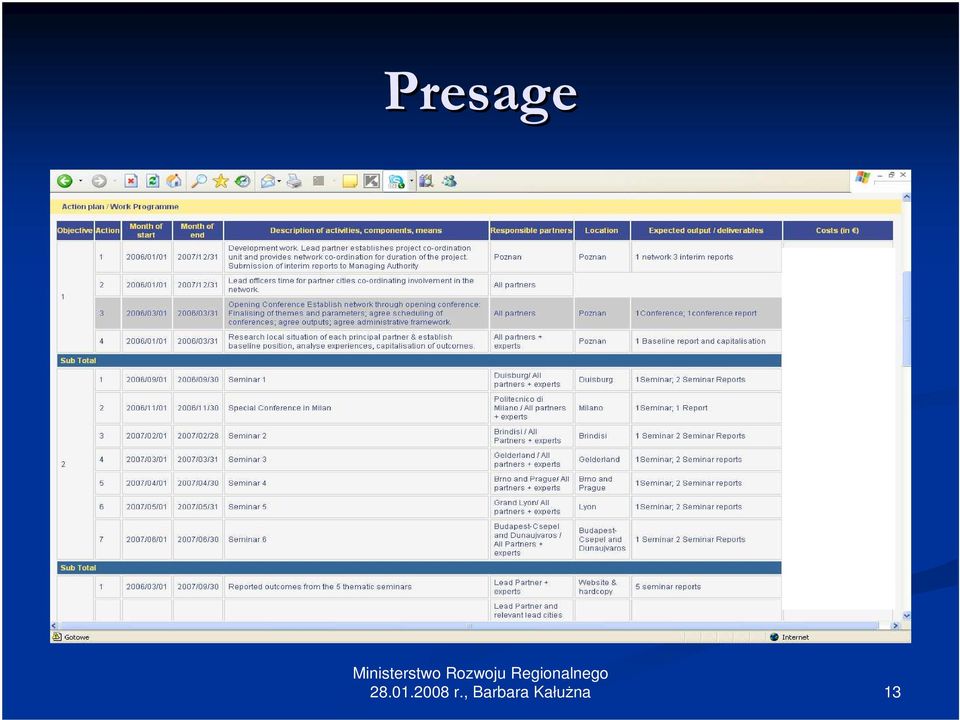This screenshot has width=960, height=720.
Task: Click the start date 2006/09/01
Action: pos(146,380)
